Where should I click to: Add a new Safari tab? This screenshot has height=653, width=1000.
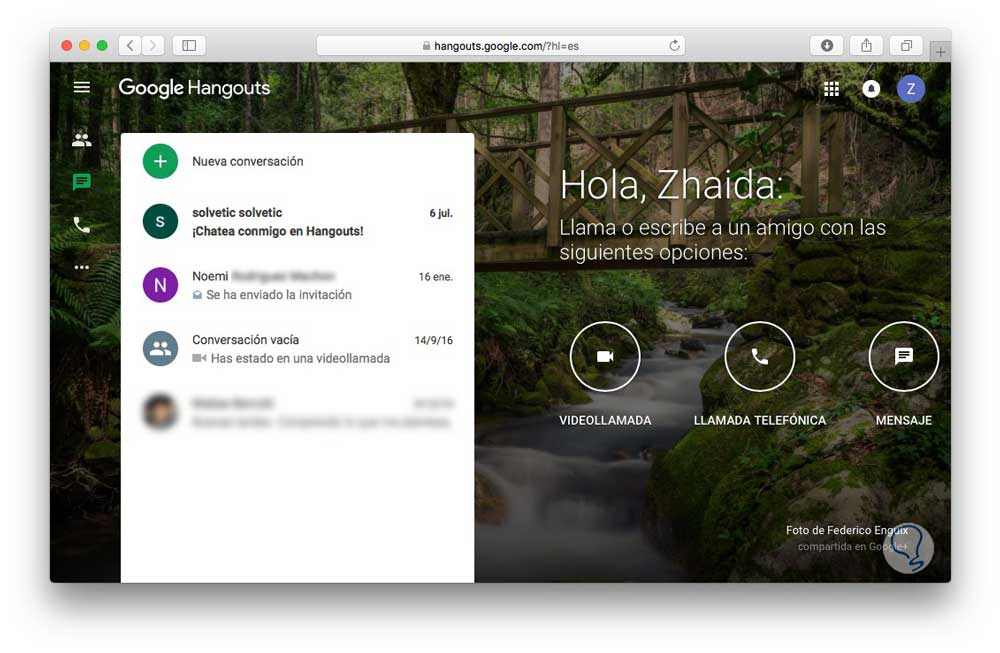[x=940, y=52]
